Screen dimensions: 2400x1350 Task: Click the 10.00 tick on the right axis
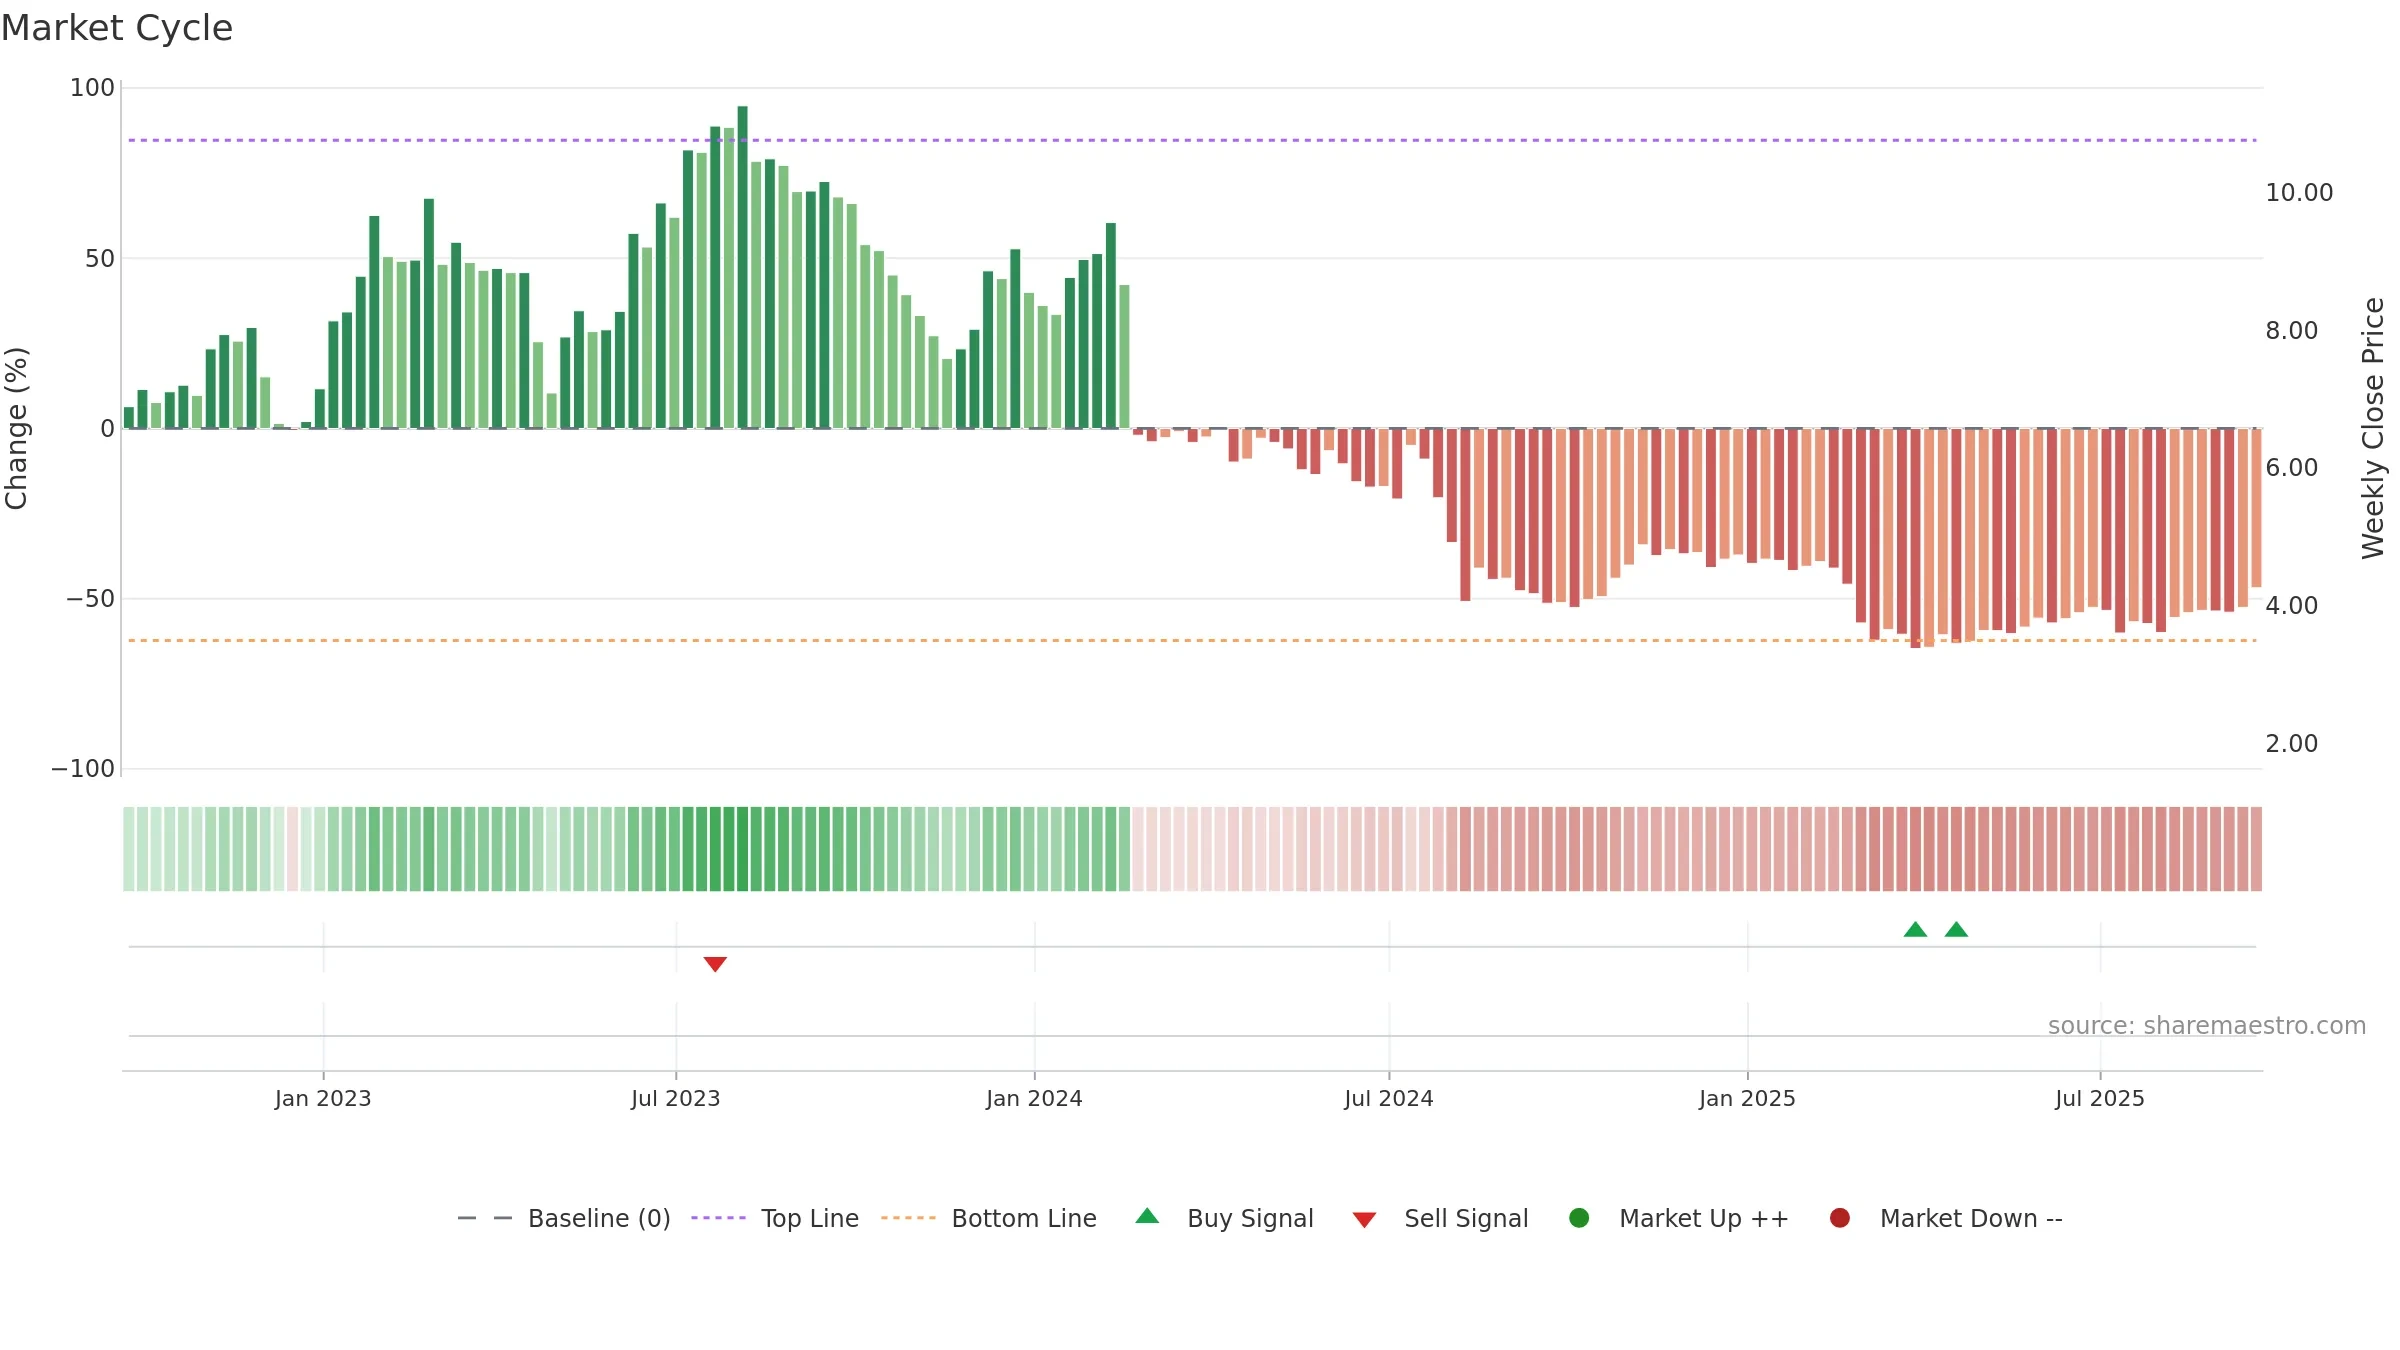(x=2299, y=193)
